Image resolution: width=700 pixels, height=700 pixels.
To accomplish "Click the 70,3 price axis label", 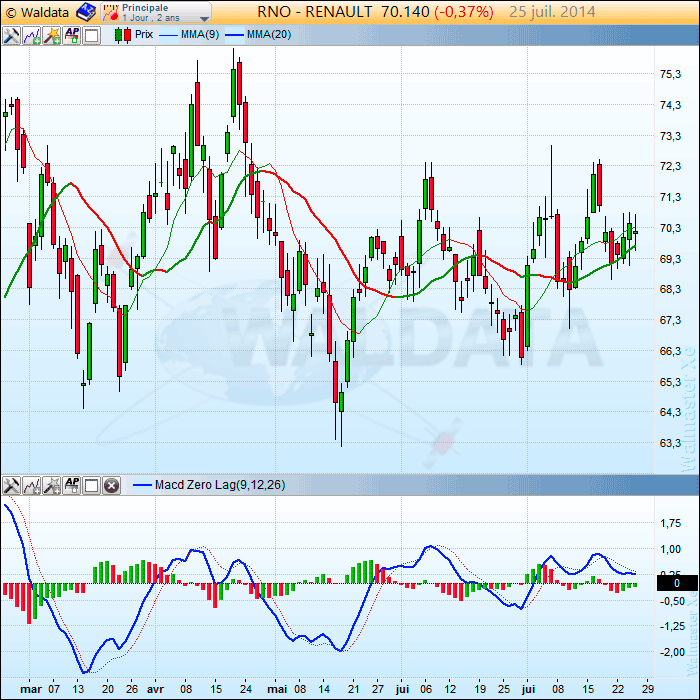I will 671,228.
